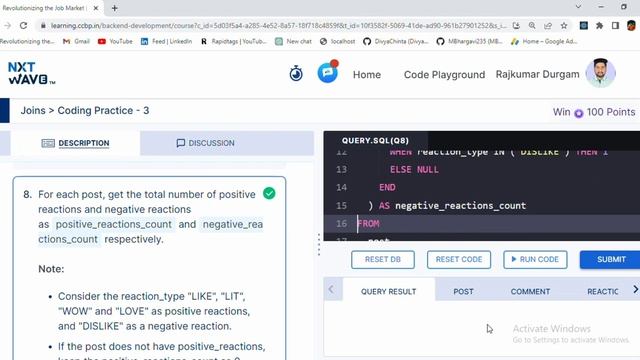Close the Revolutionizing the Job Market tab
The height and width of the screenshot is (360, 640).
pos(96,8)
